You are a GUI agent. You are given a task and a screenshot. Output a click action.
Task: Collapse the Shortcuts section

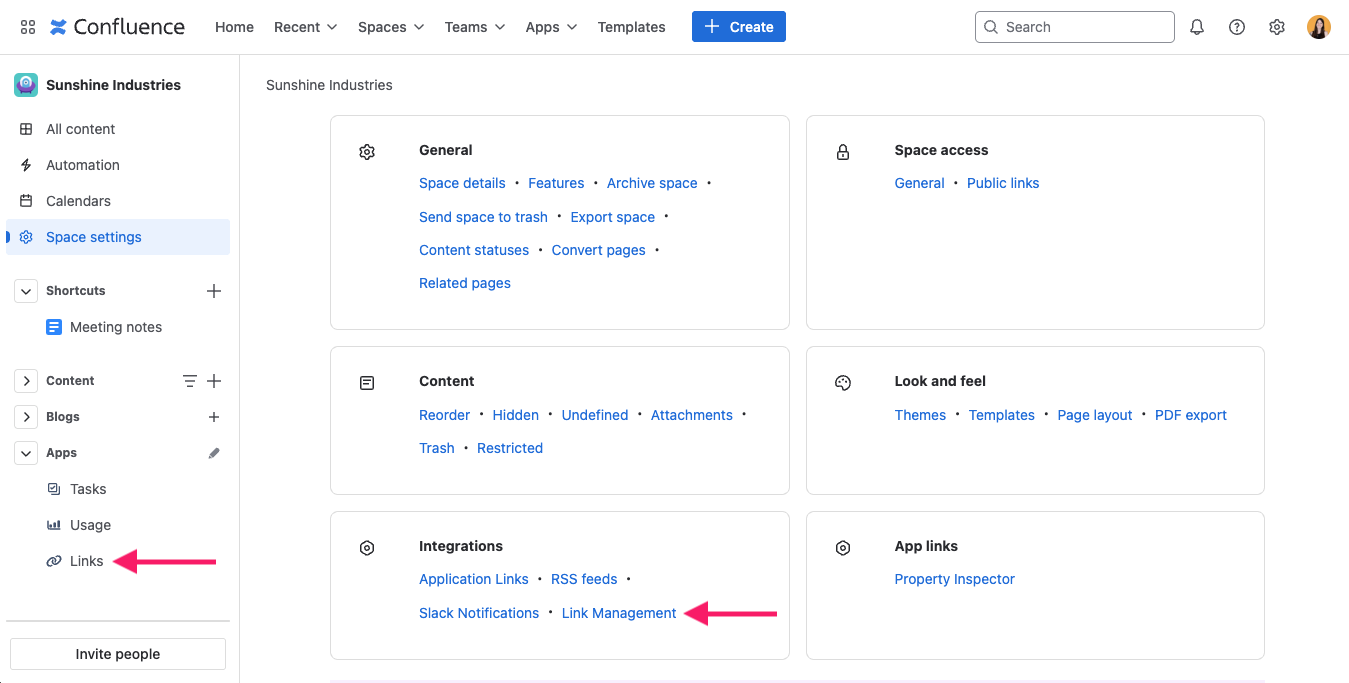point(25,290)
